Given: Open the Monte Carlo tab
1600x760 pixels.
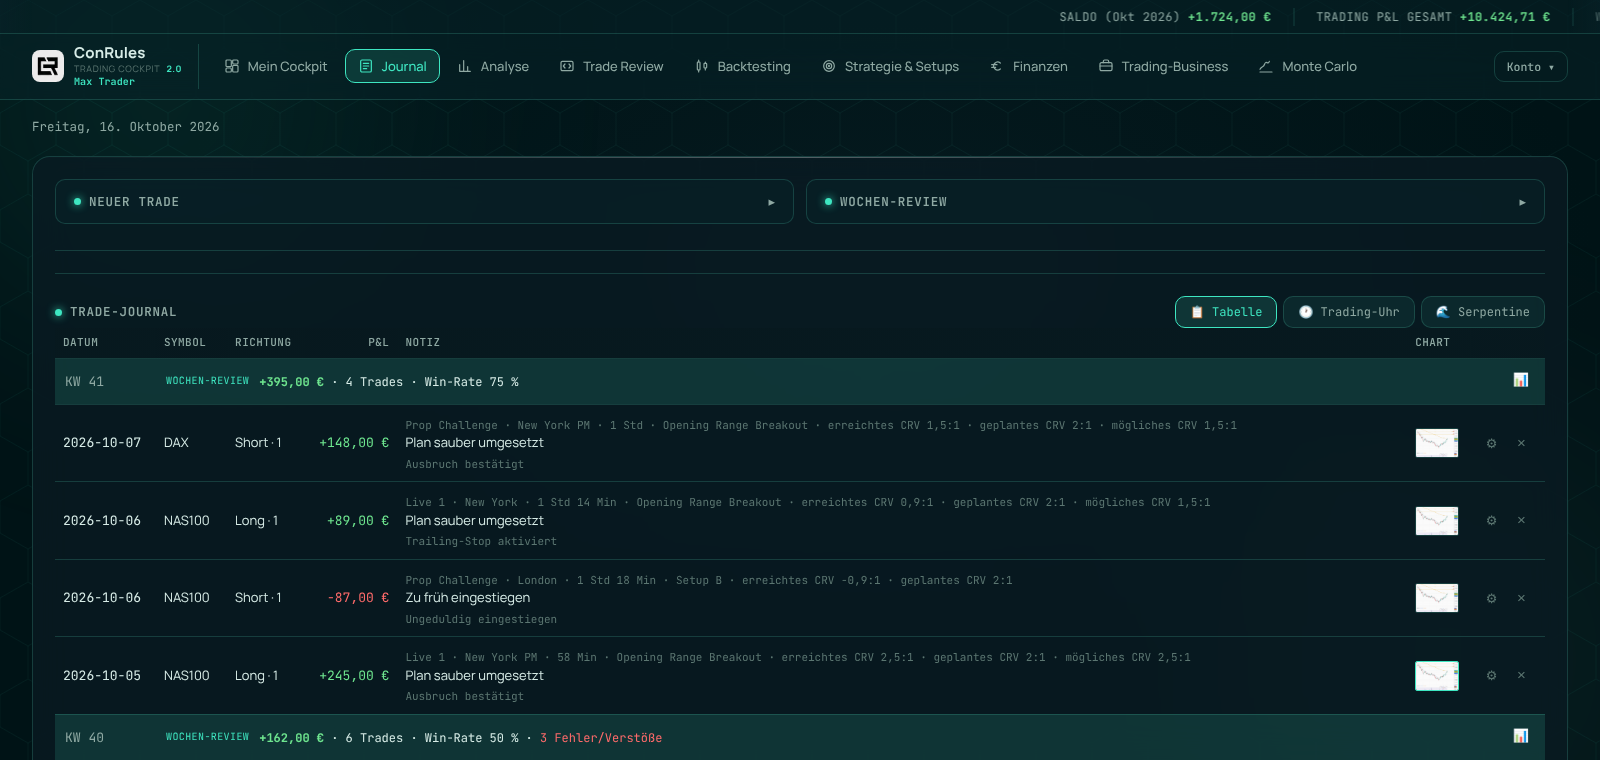Looking at the screenshot, I should (x=1308, y=67).
